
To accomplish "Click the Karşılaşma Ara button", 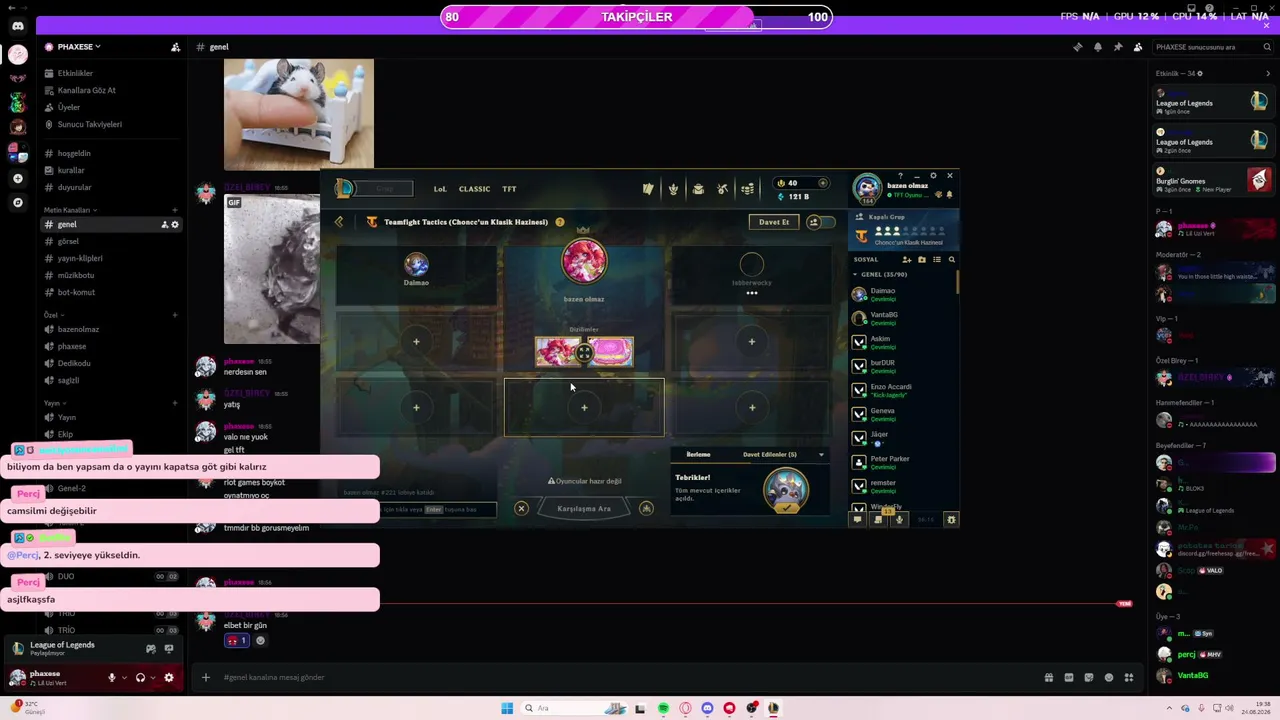I will 584,509.
